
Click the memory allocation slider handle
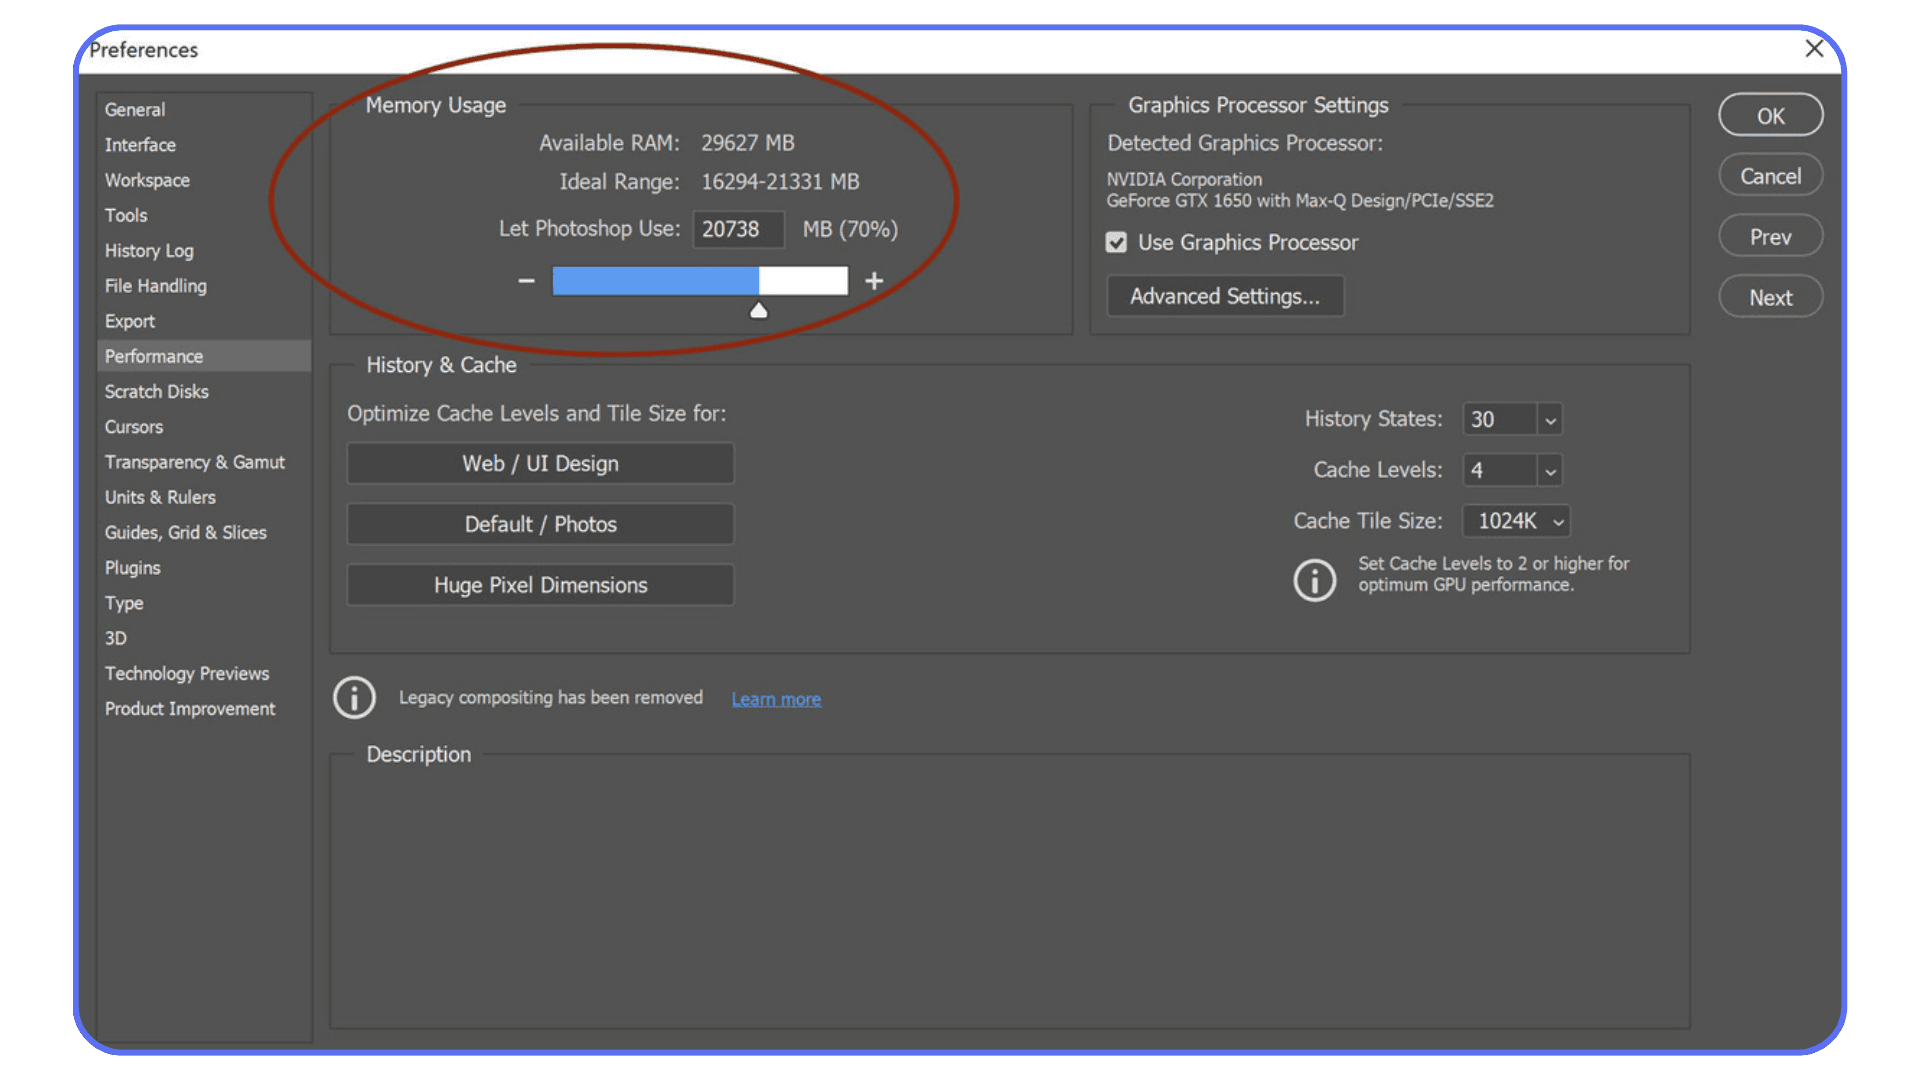[x=758, y=309]
